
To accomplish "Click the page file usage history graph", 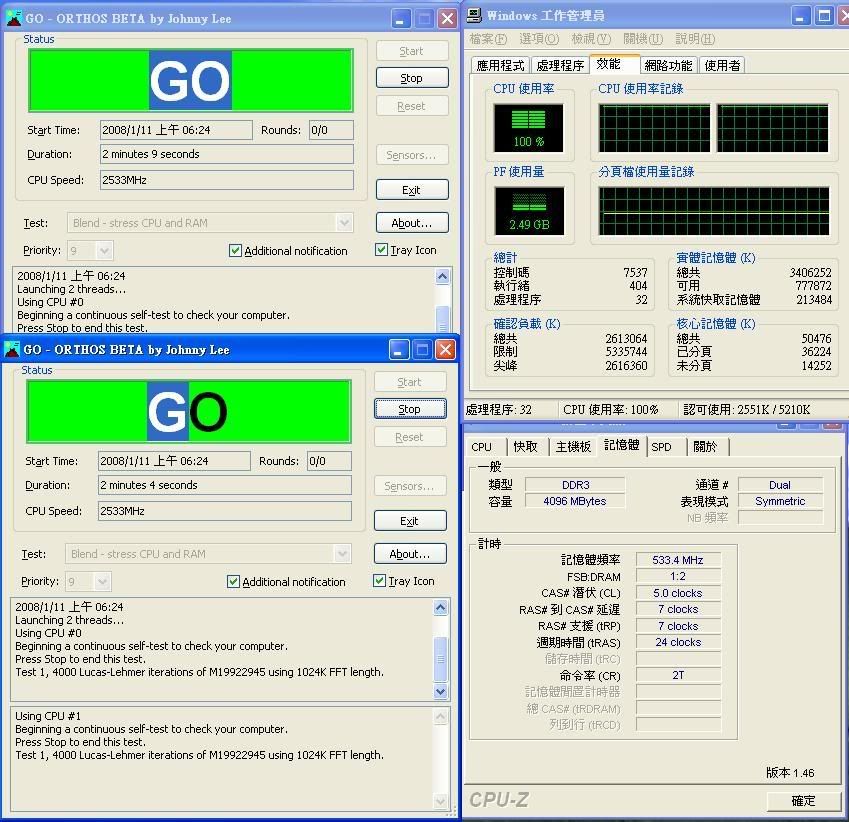I will click(x=714, y=211).
